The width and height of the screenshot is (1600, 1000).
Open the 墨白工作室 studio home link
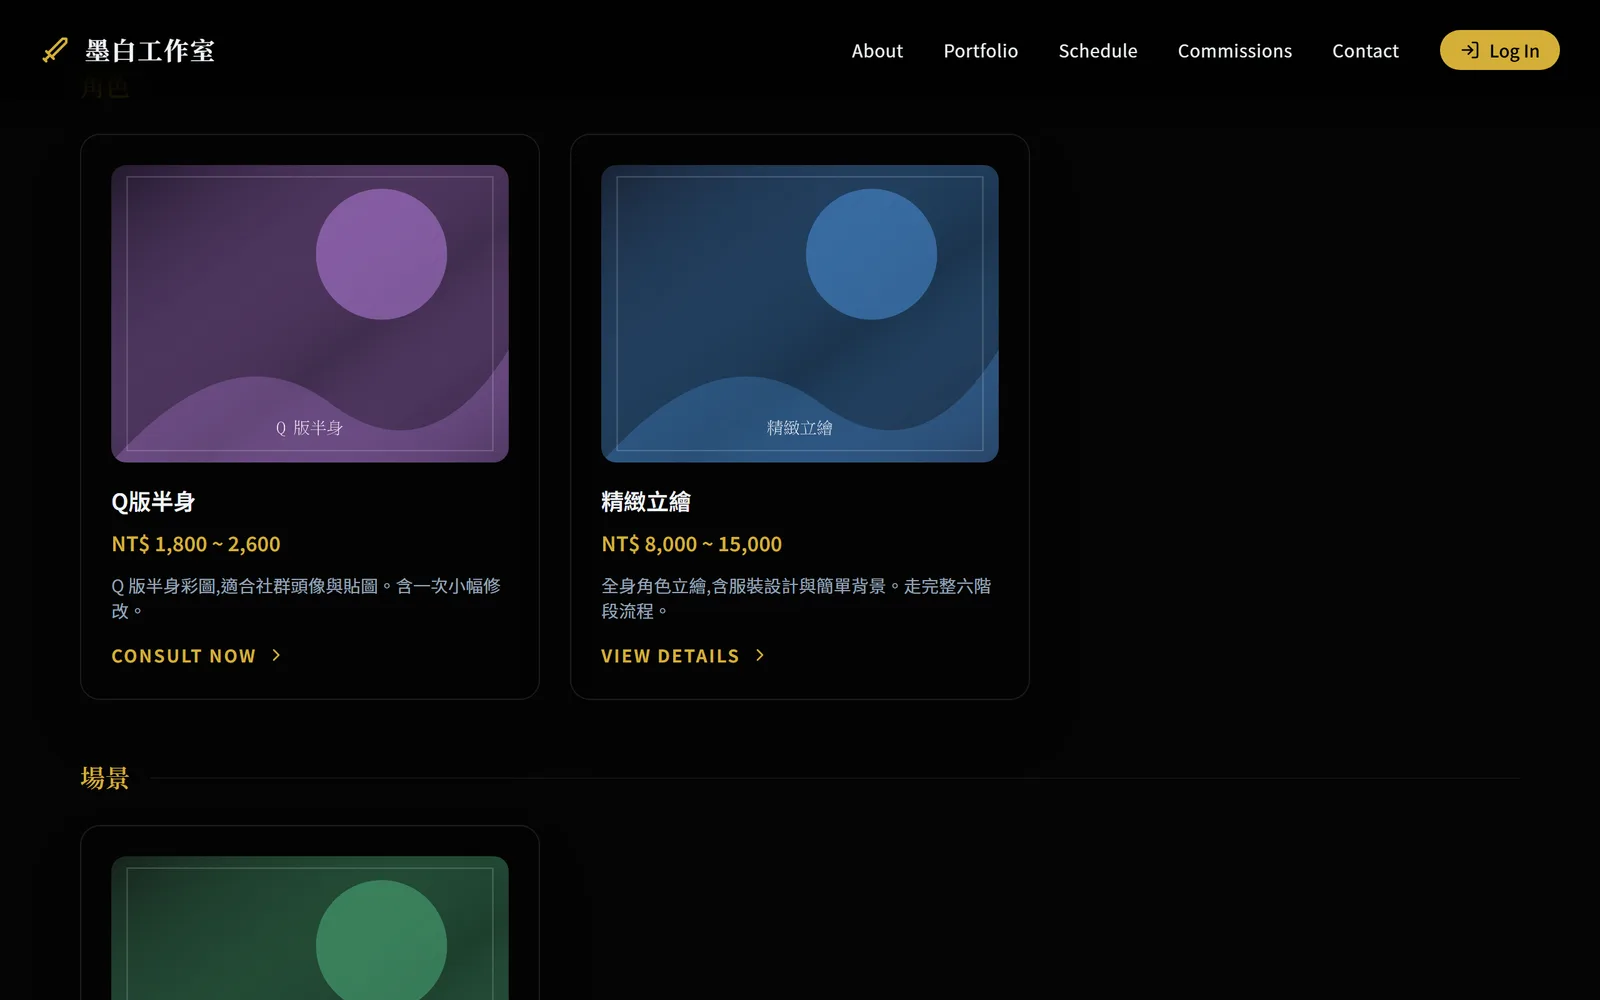click(128, 50)
